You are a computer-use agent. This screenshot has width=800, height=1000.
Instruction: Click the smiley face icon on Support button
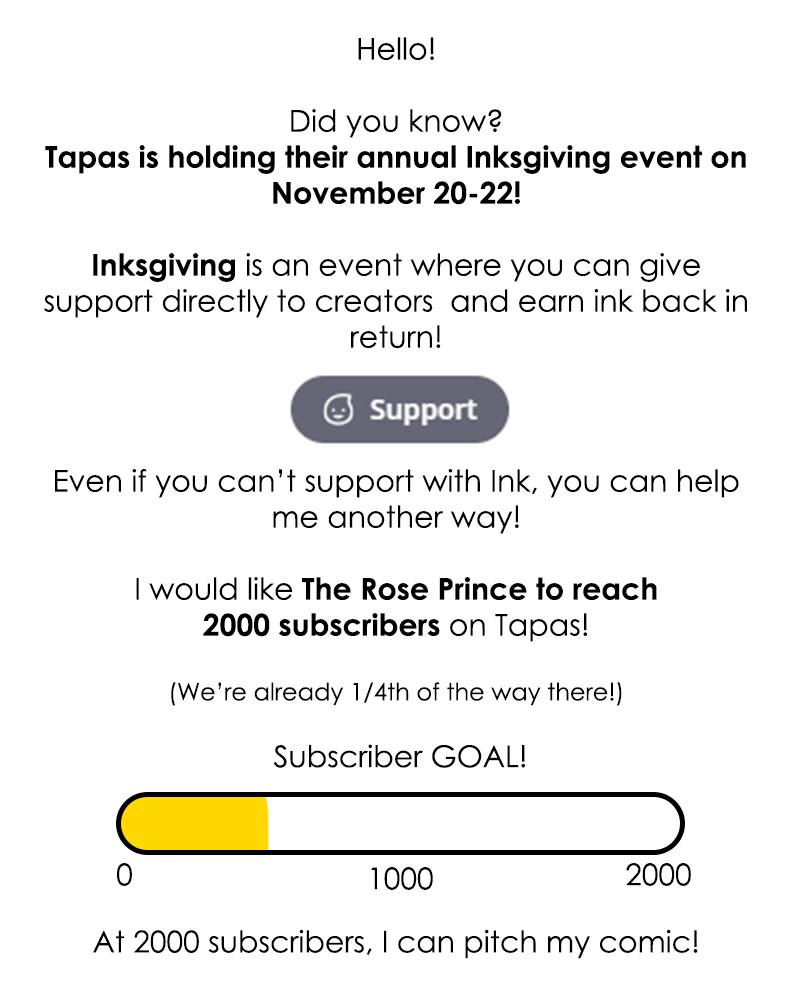click(x=339, y=410)
